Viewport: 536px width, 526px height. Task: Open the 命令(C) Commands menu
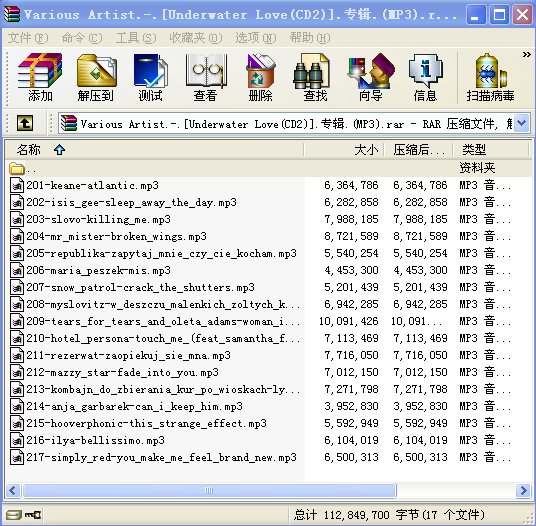tap(82, 38)
